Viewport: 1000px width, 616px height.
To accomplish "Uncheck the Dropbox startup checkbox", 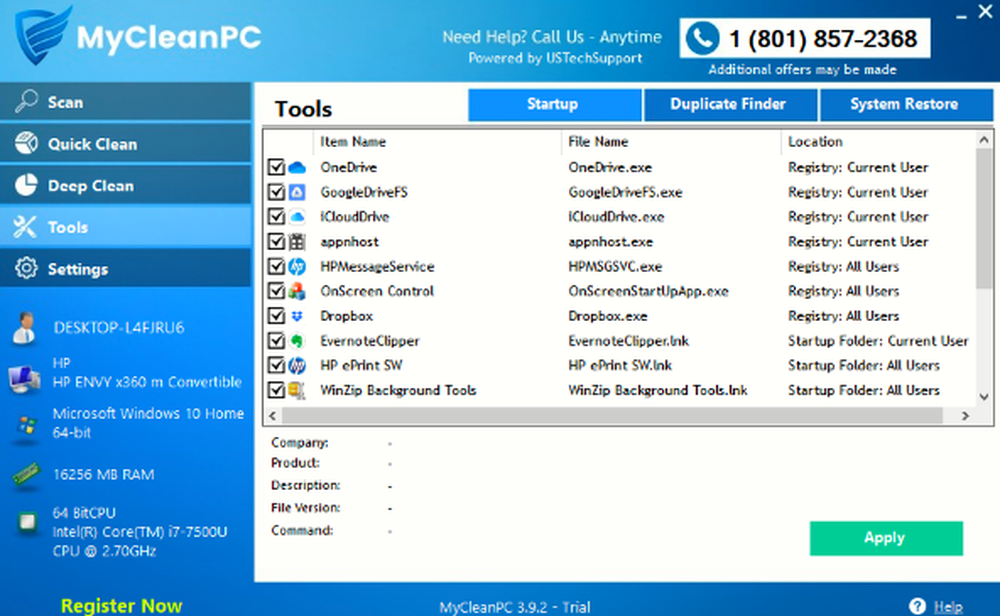I will (x=276, y=316).
